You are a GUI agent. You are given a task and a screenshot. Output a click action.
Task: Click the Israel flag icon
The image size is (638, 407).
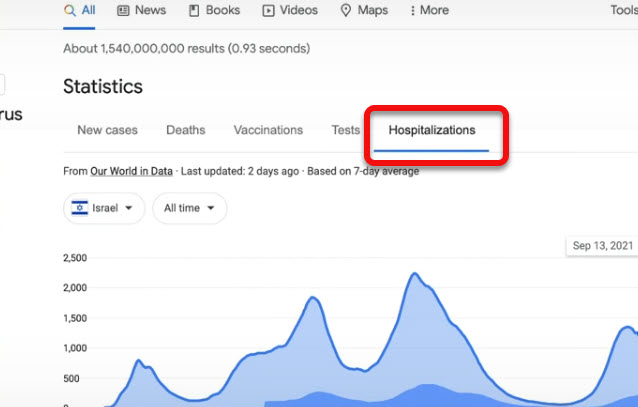click(79, 208)
